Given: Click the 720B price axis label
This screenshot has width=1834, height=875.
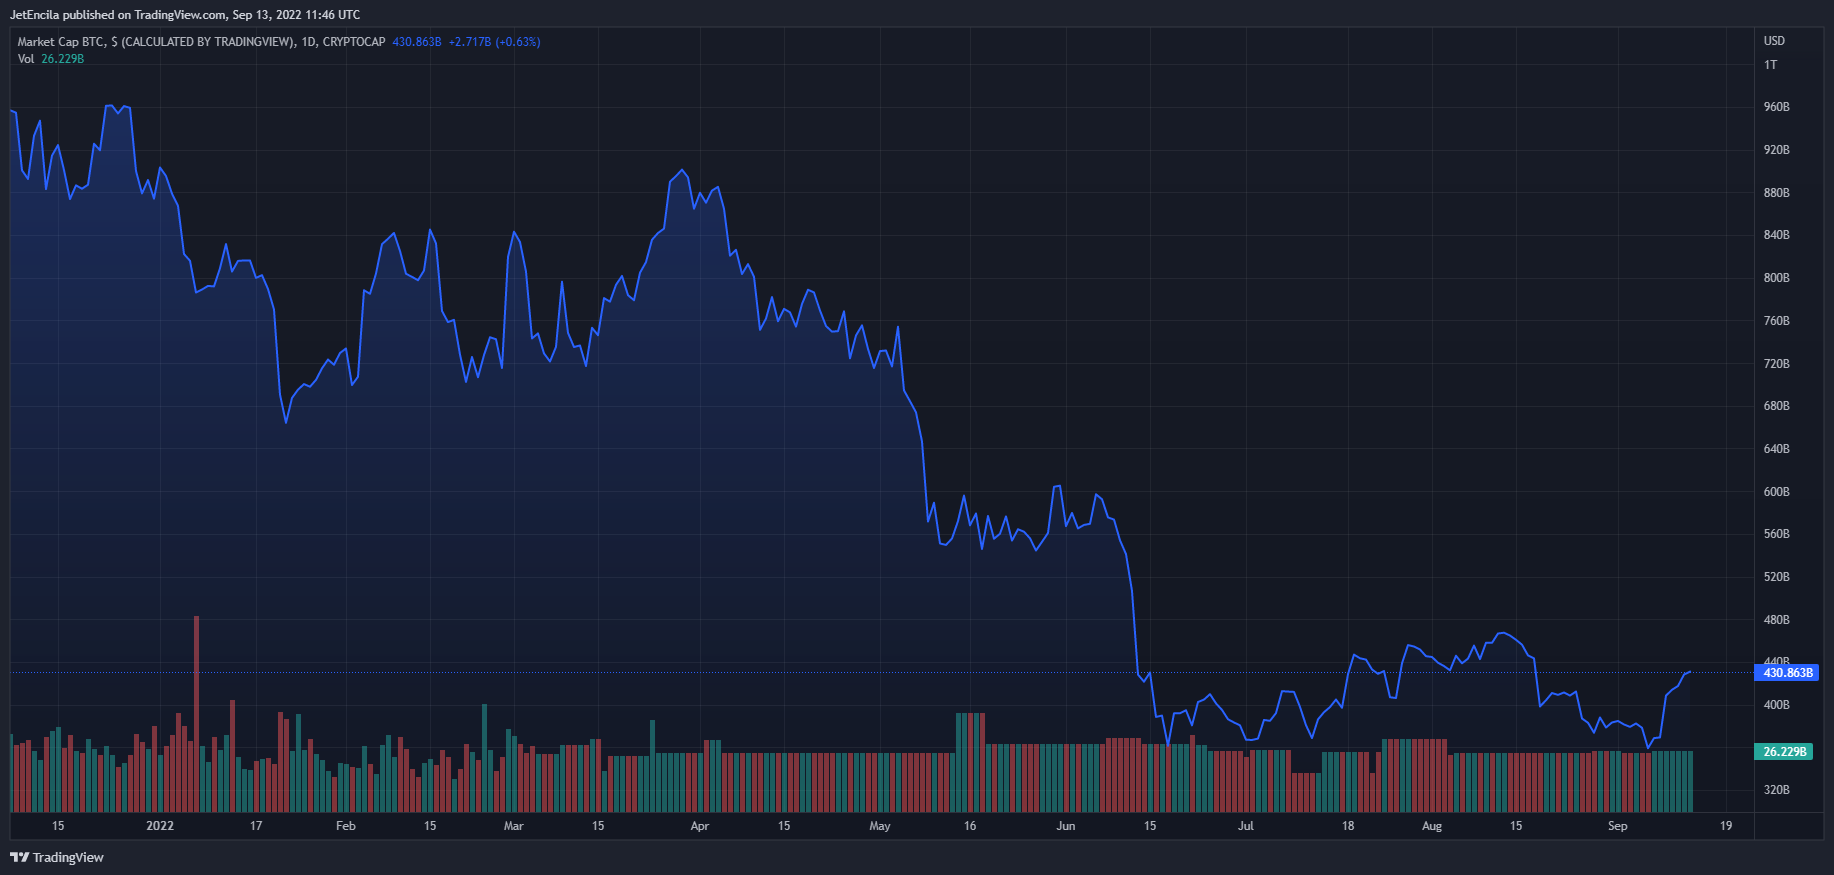Looking at the screenshot, I should (1776, 364).
